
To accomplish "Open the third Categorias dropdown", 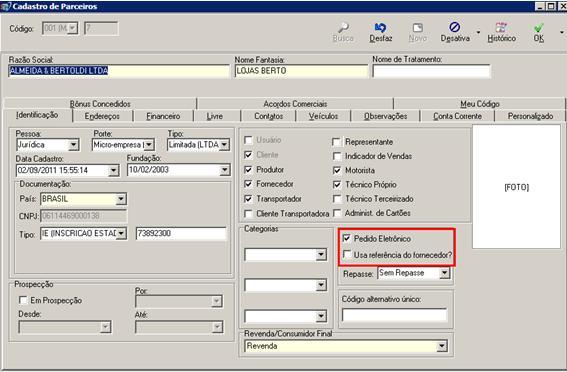I will click(321, 317).
